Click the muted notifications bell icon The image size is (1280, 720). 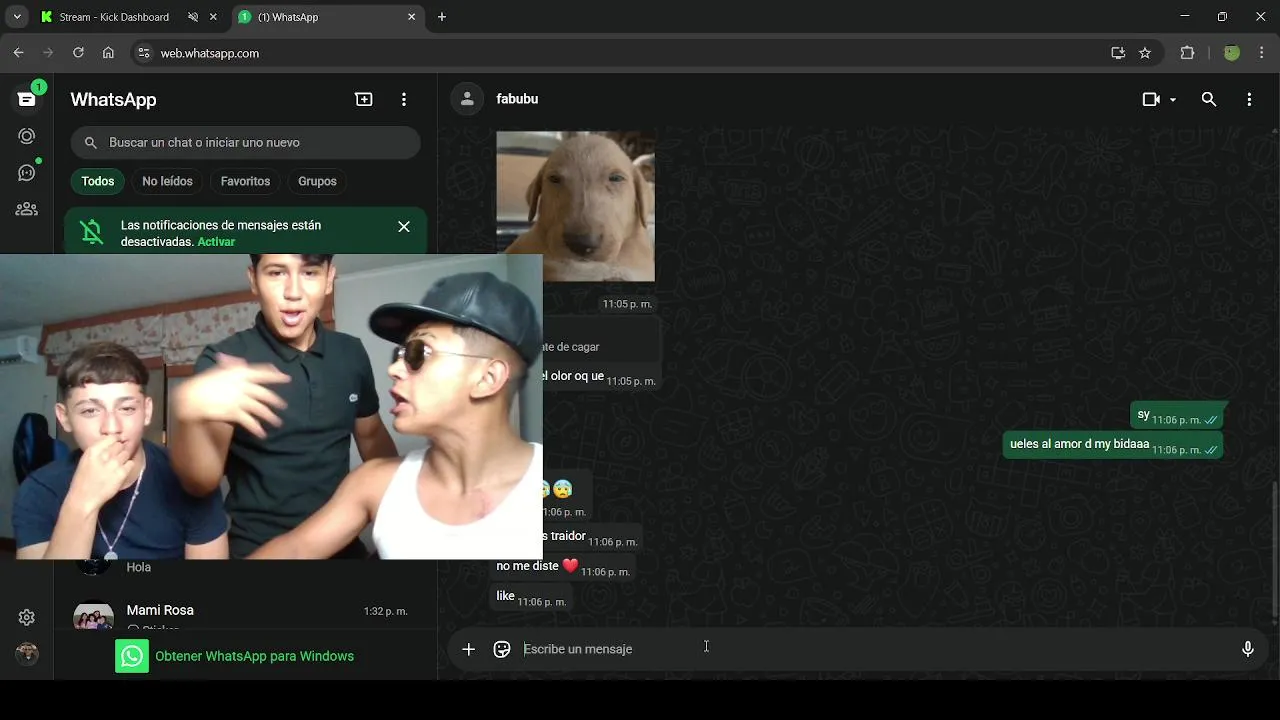[x=92, y=232]
